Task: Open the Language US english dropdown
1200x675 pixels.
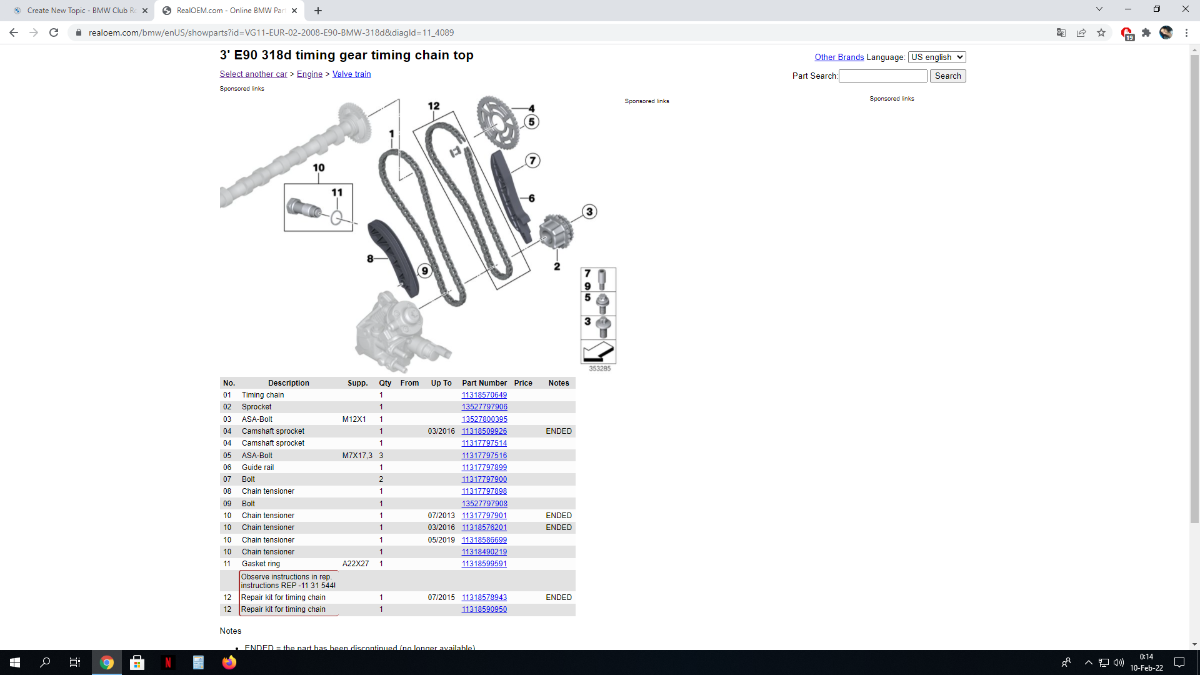Action: [x=937, y=57]
